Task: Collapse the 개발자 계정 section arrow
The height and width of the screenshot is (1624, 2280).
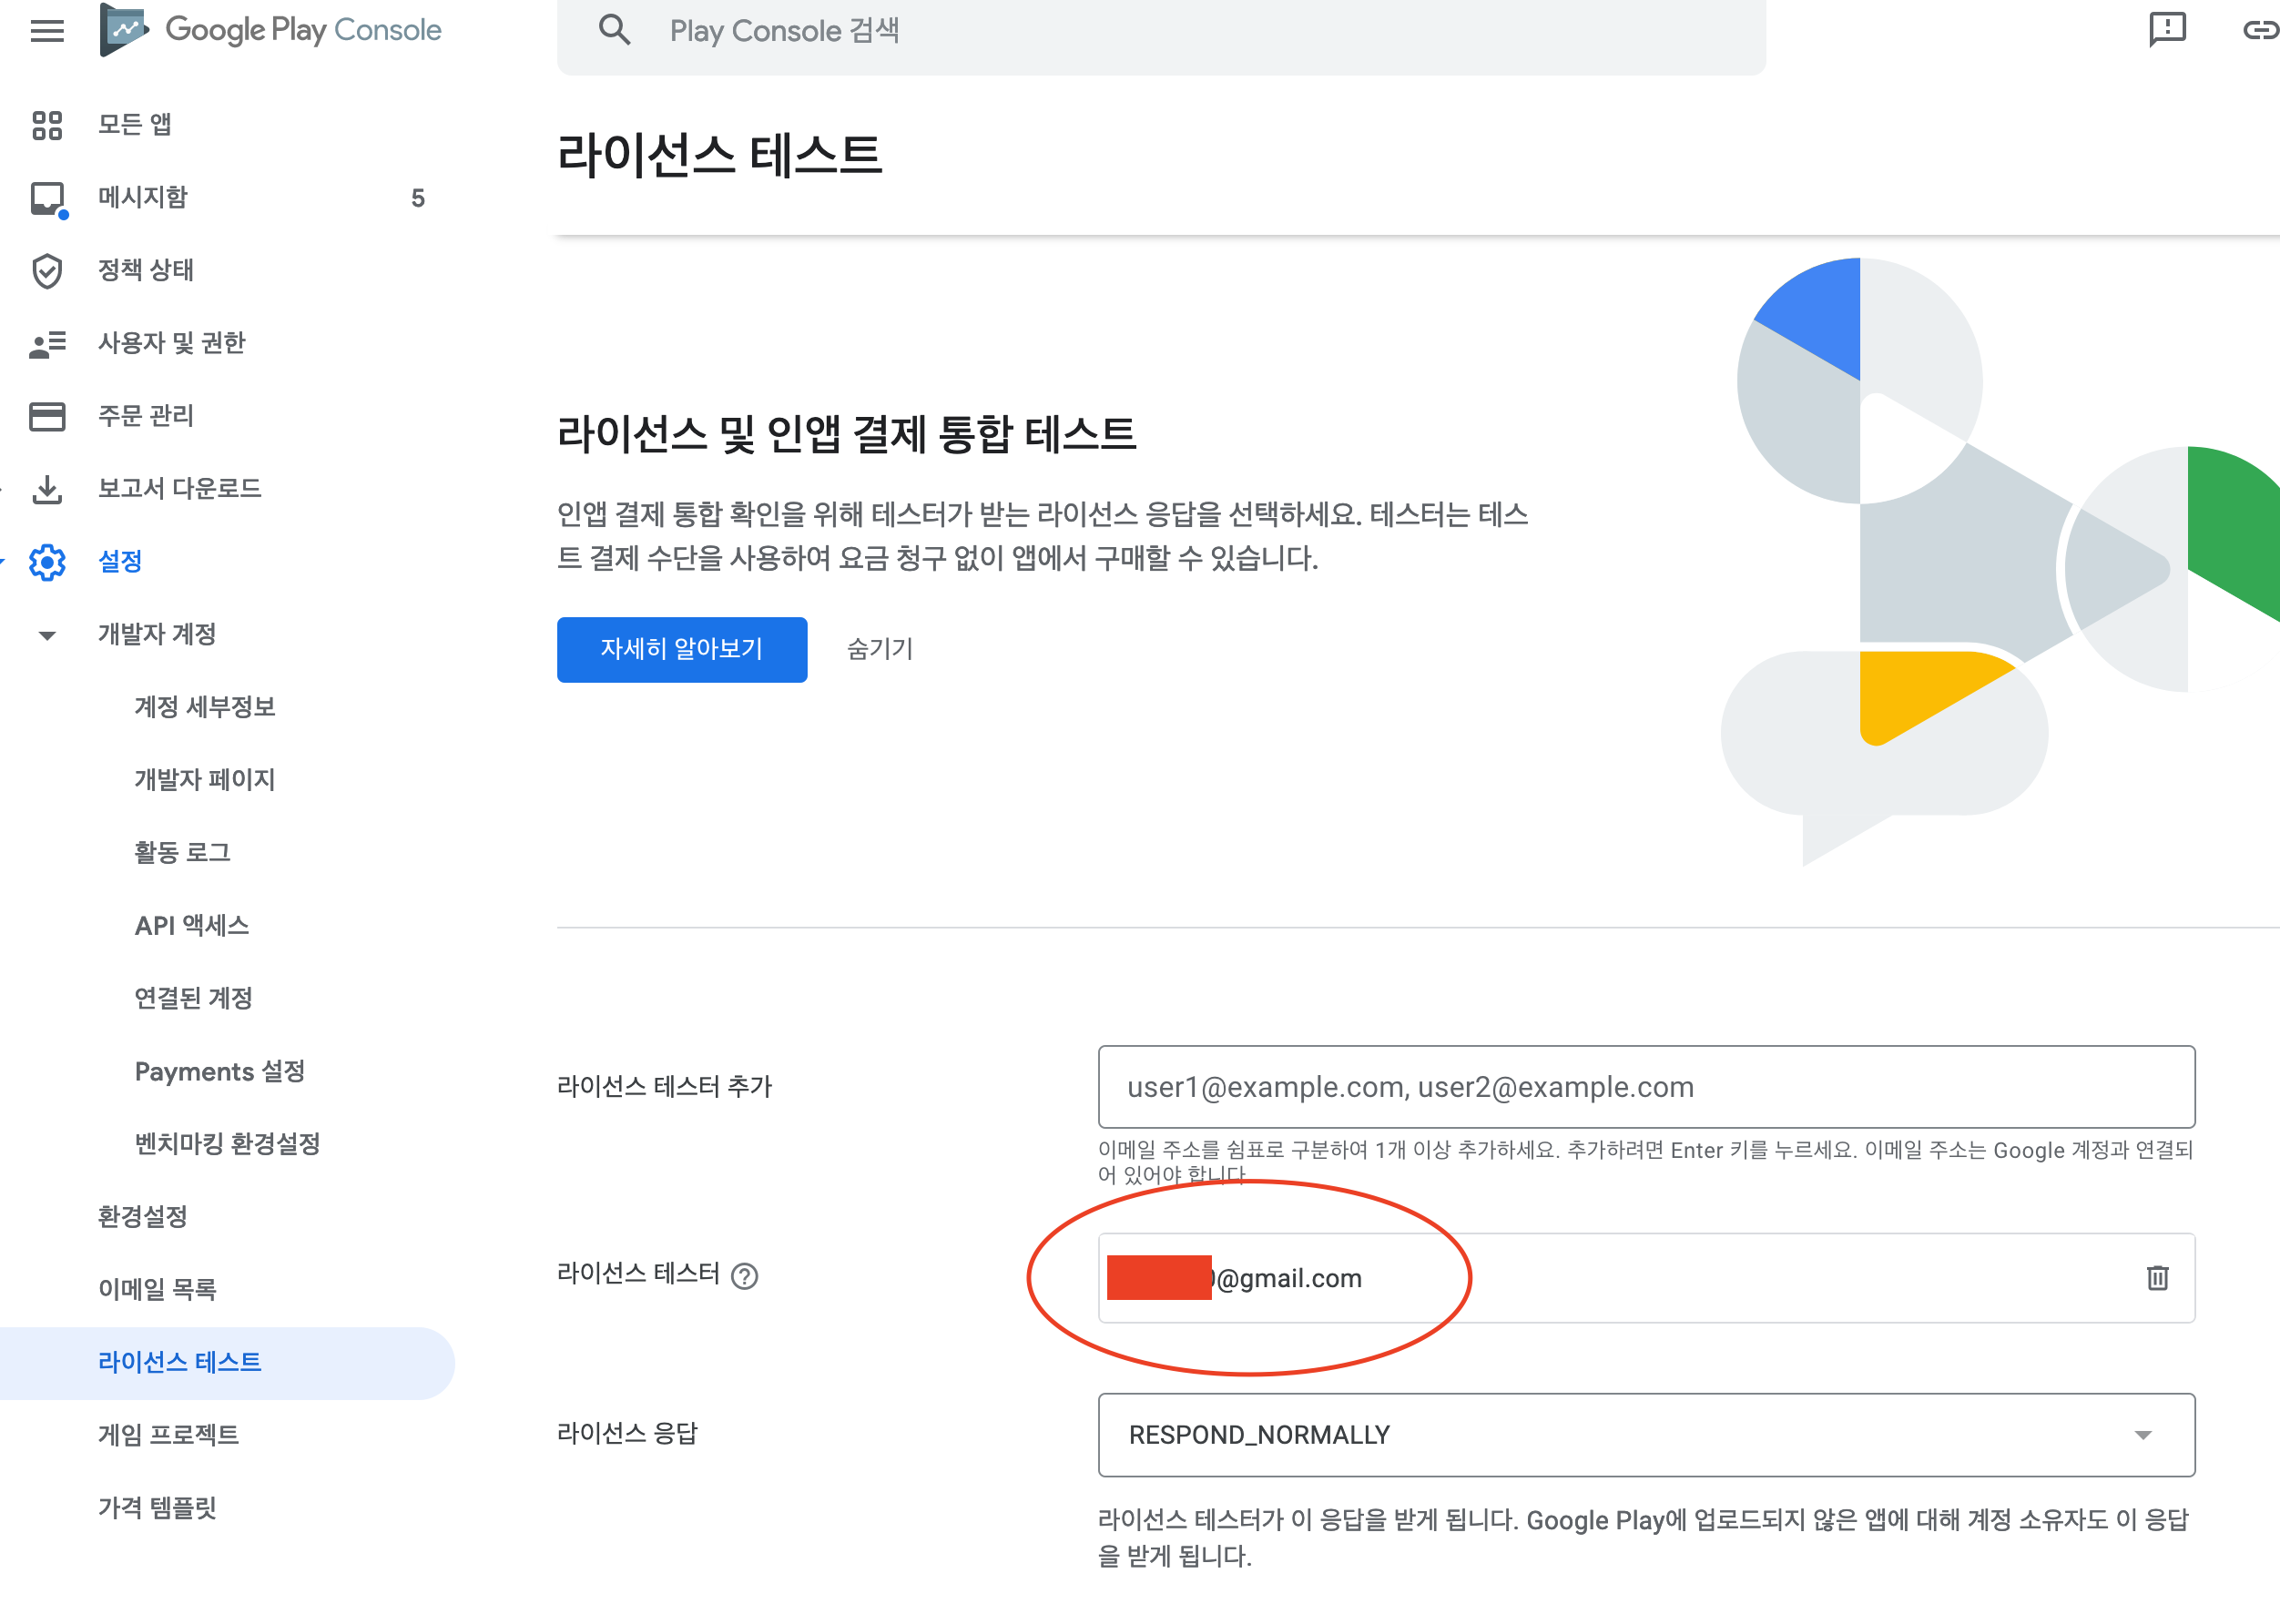Action: click(47, 635)
